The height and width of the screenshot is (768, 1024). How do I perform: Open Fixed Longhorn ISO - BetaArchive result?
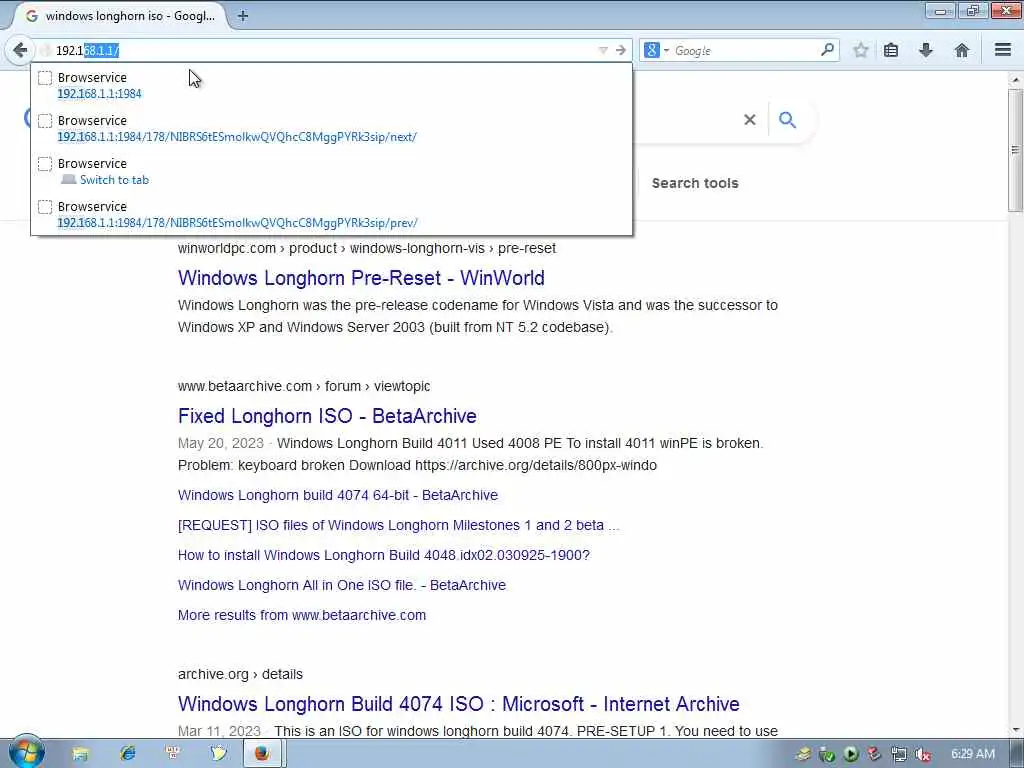[327, 416]
